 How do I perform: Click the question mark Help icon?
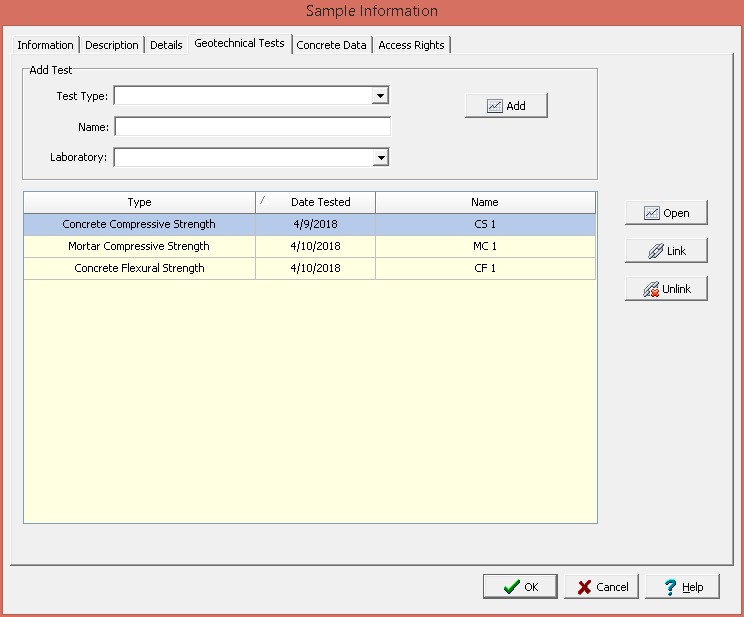point(670,587)
